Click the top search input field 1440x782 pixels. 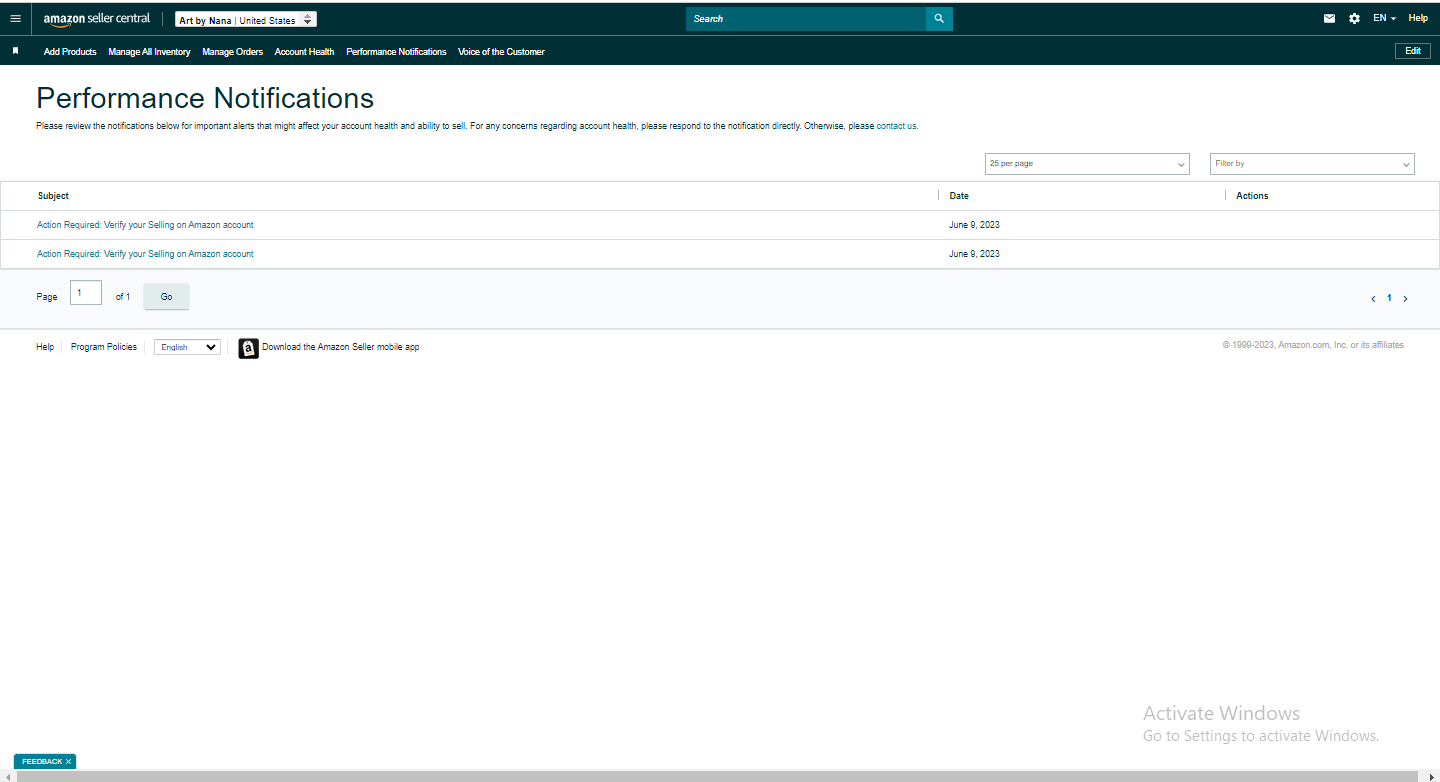pyautogui.click(x=806, y=19)
